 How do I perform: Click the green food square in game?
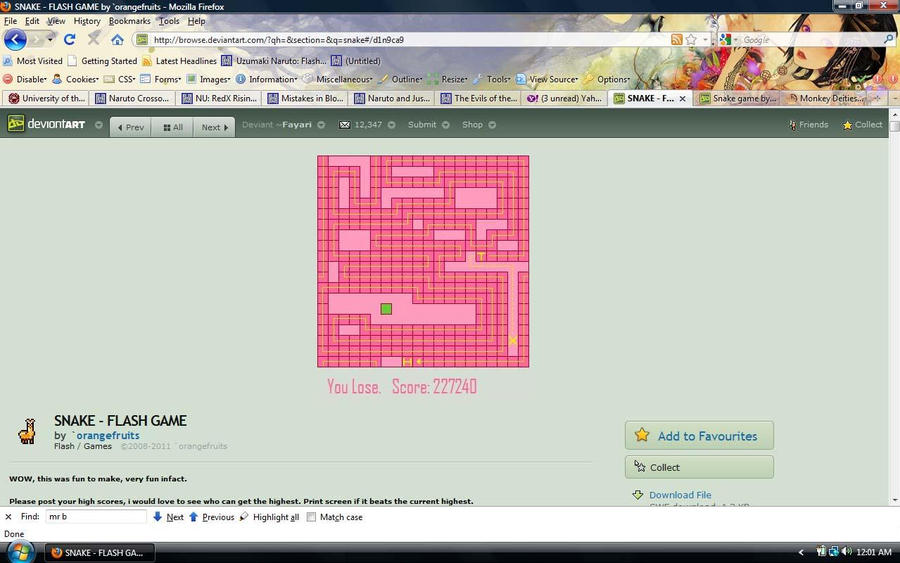coord(386,309)
